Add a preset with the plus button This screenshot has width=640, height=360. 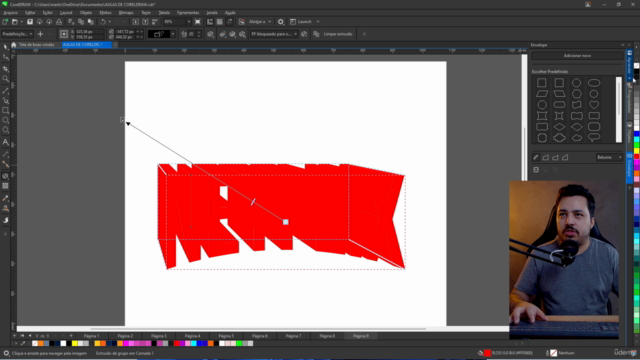pos(40,34)
